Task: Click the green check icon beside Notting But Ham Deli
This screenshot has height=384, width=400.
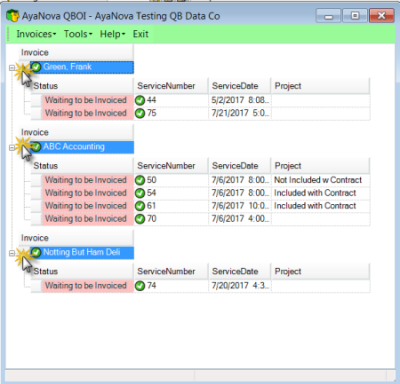Action: 36,252
